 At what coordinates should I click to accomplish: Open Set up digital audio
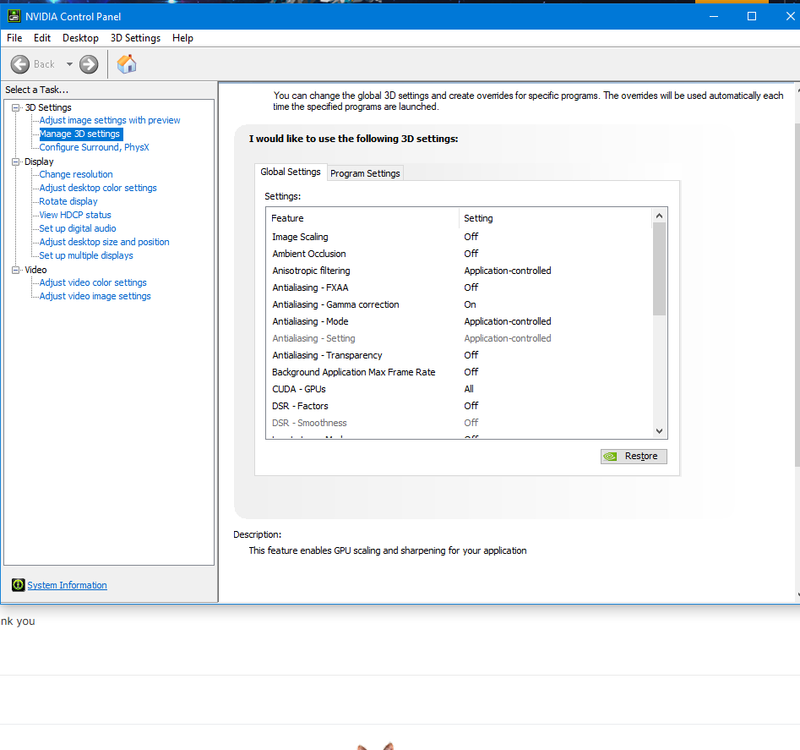[78, 229]
